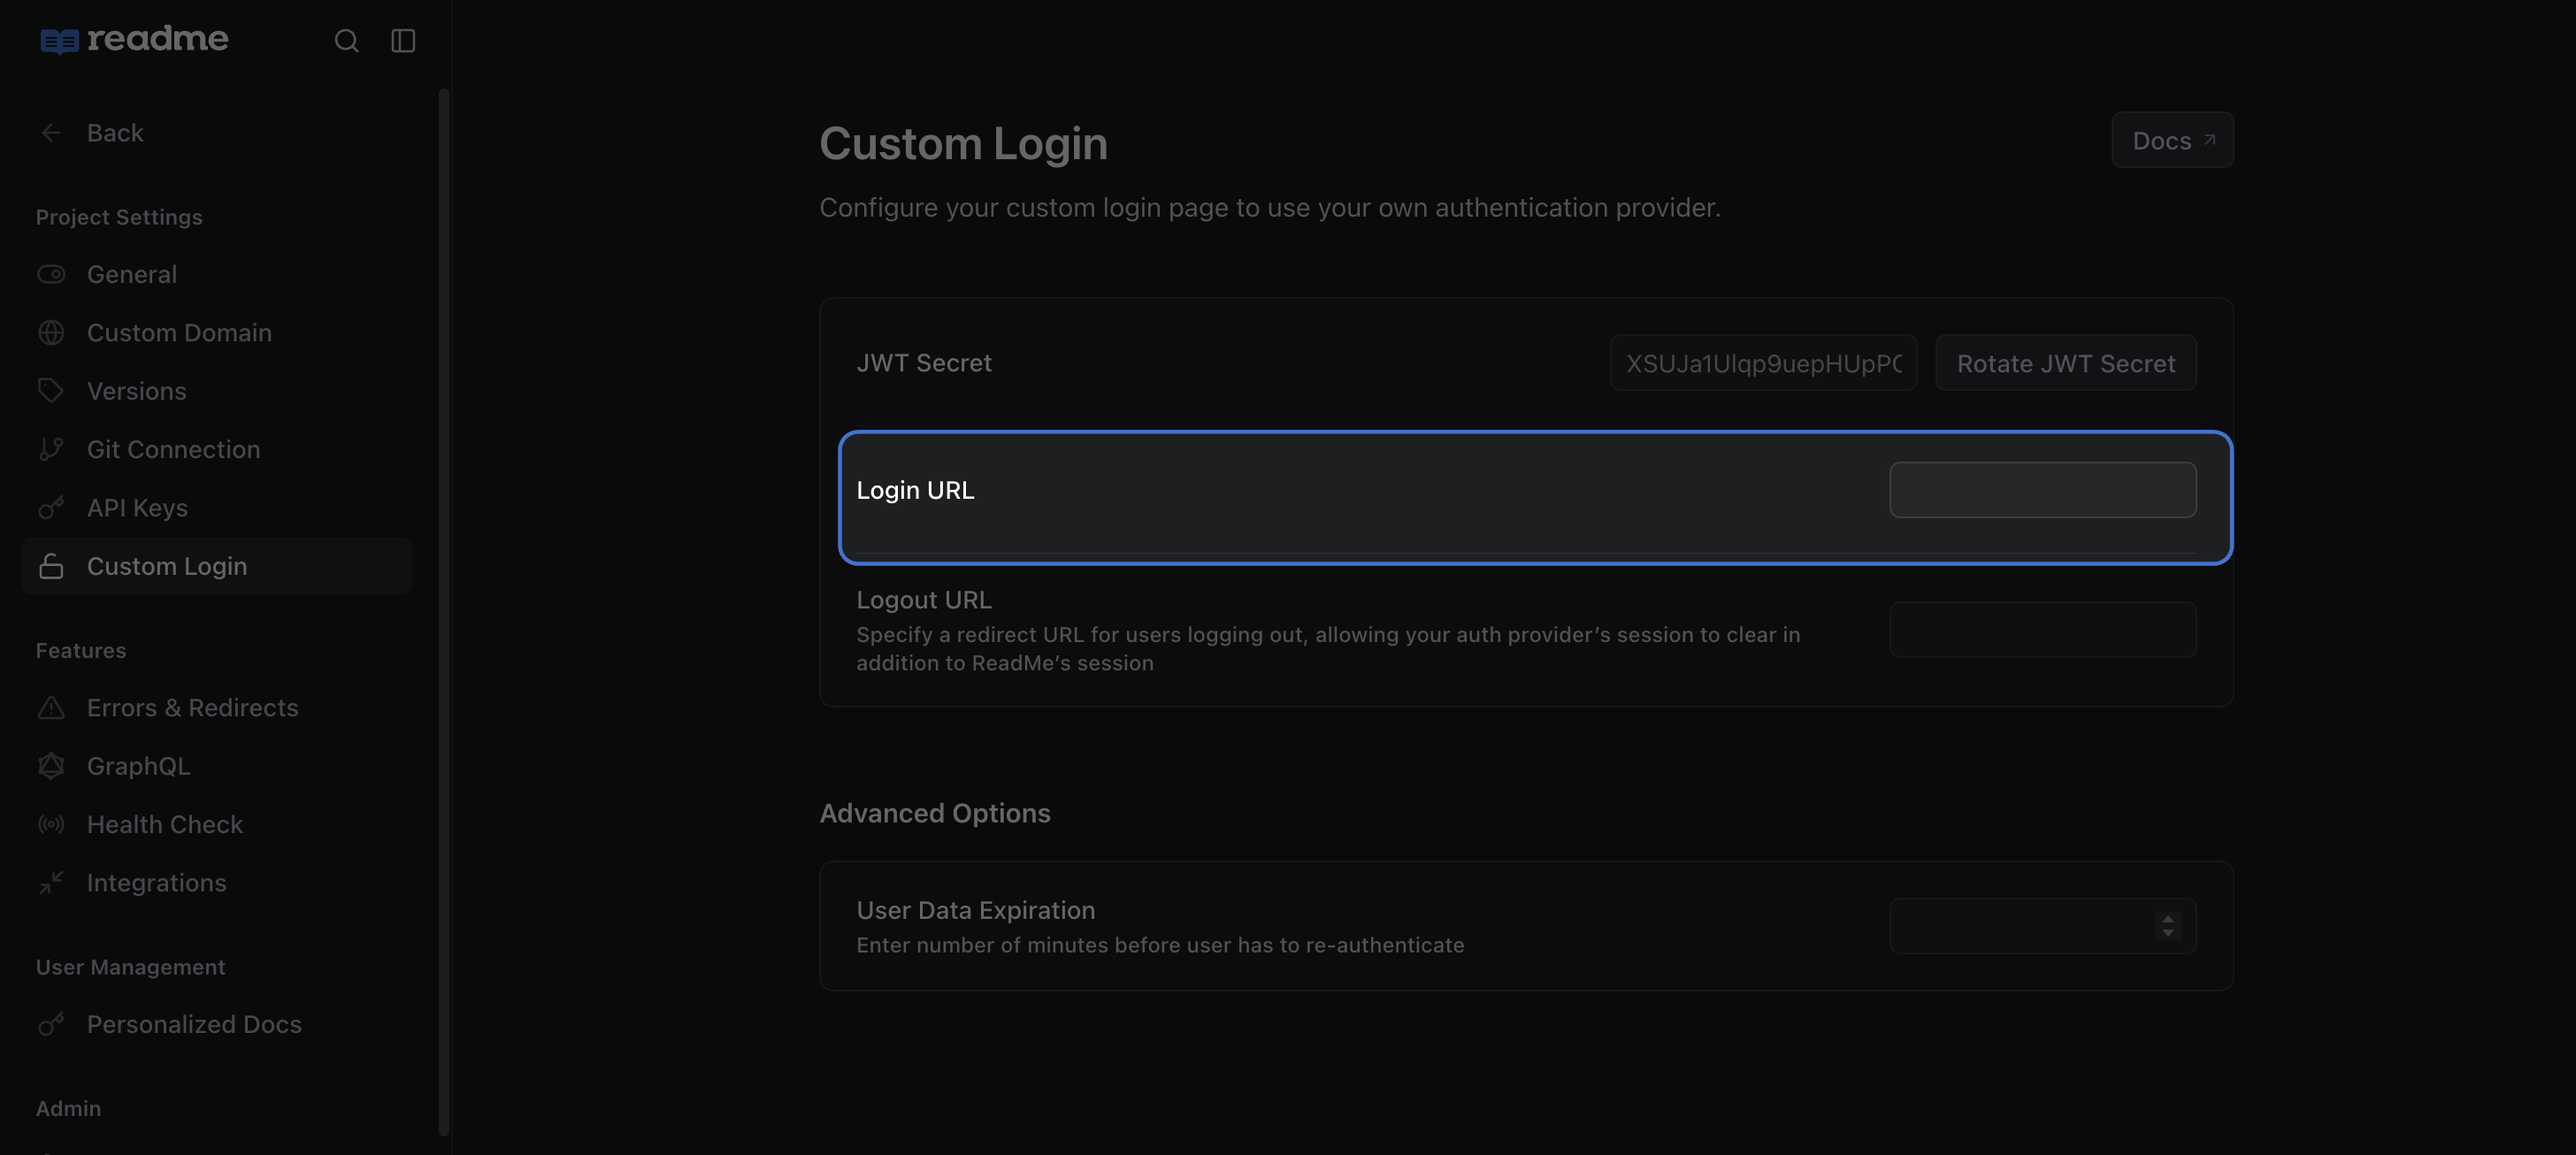Go to General settings

[216, 274]
